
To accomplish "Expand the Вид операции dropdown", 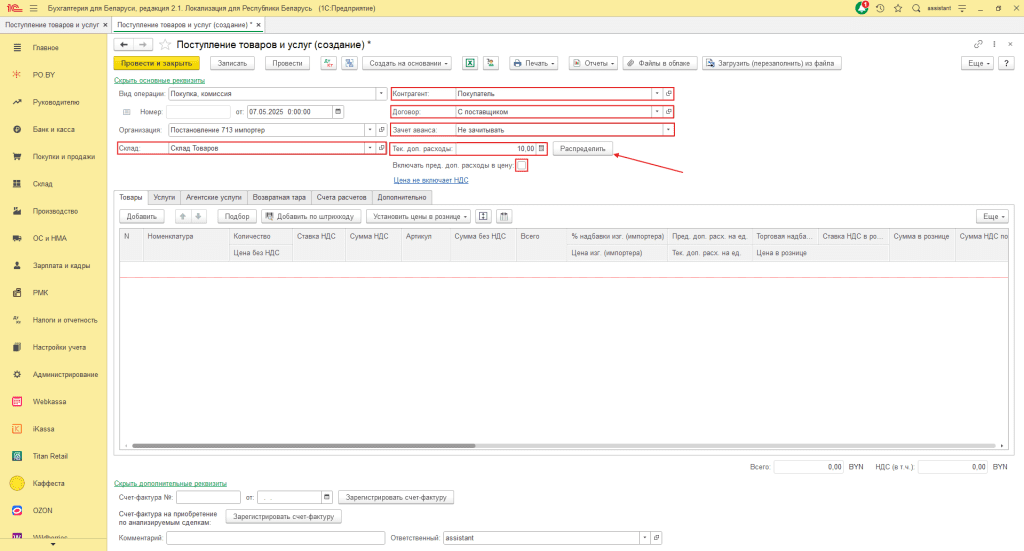I will point(381,93).
